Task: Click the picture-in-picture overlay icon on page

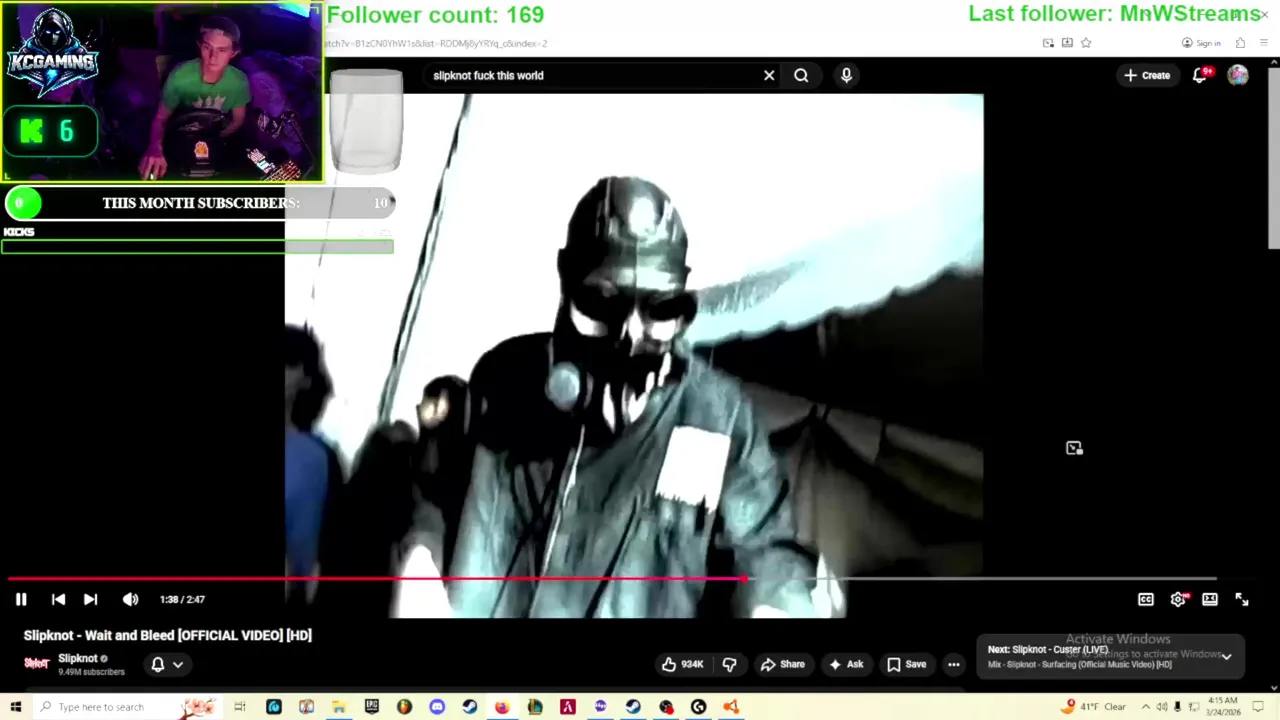Action: coord(1074,448)
